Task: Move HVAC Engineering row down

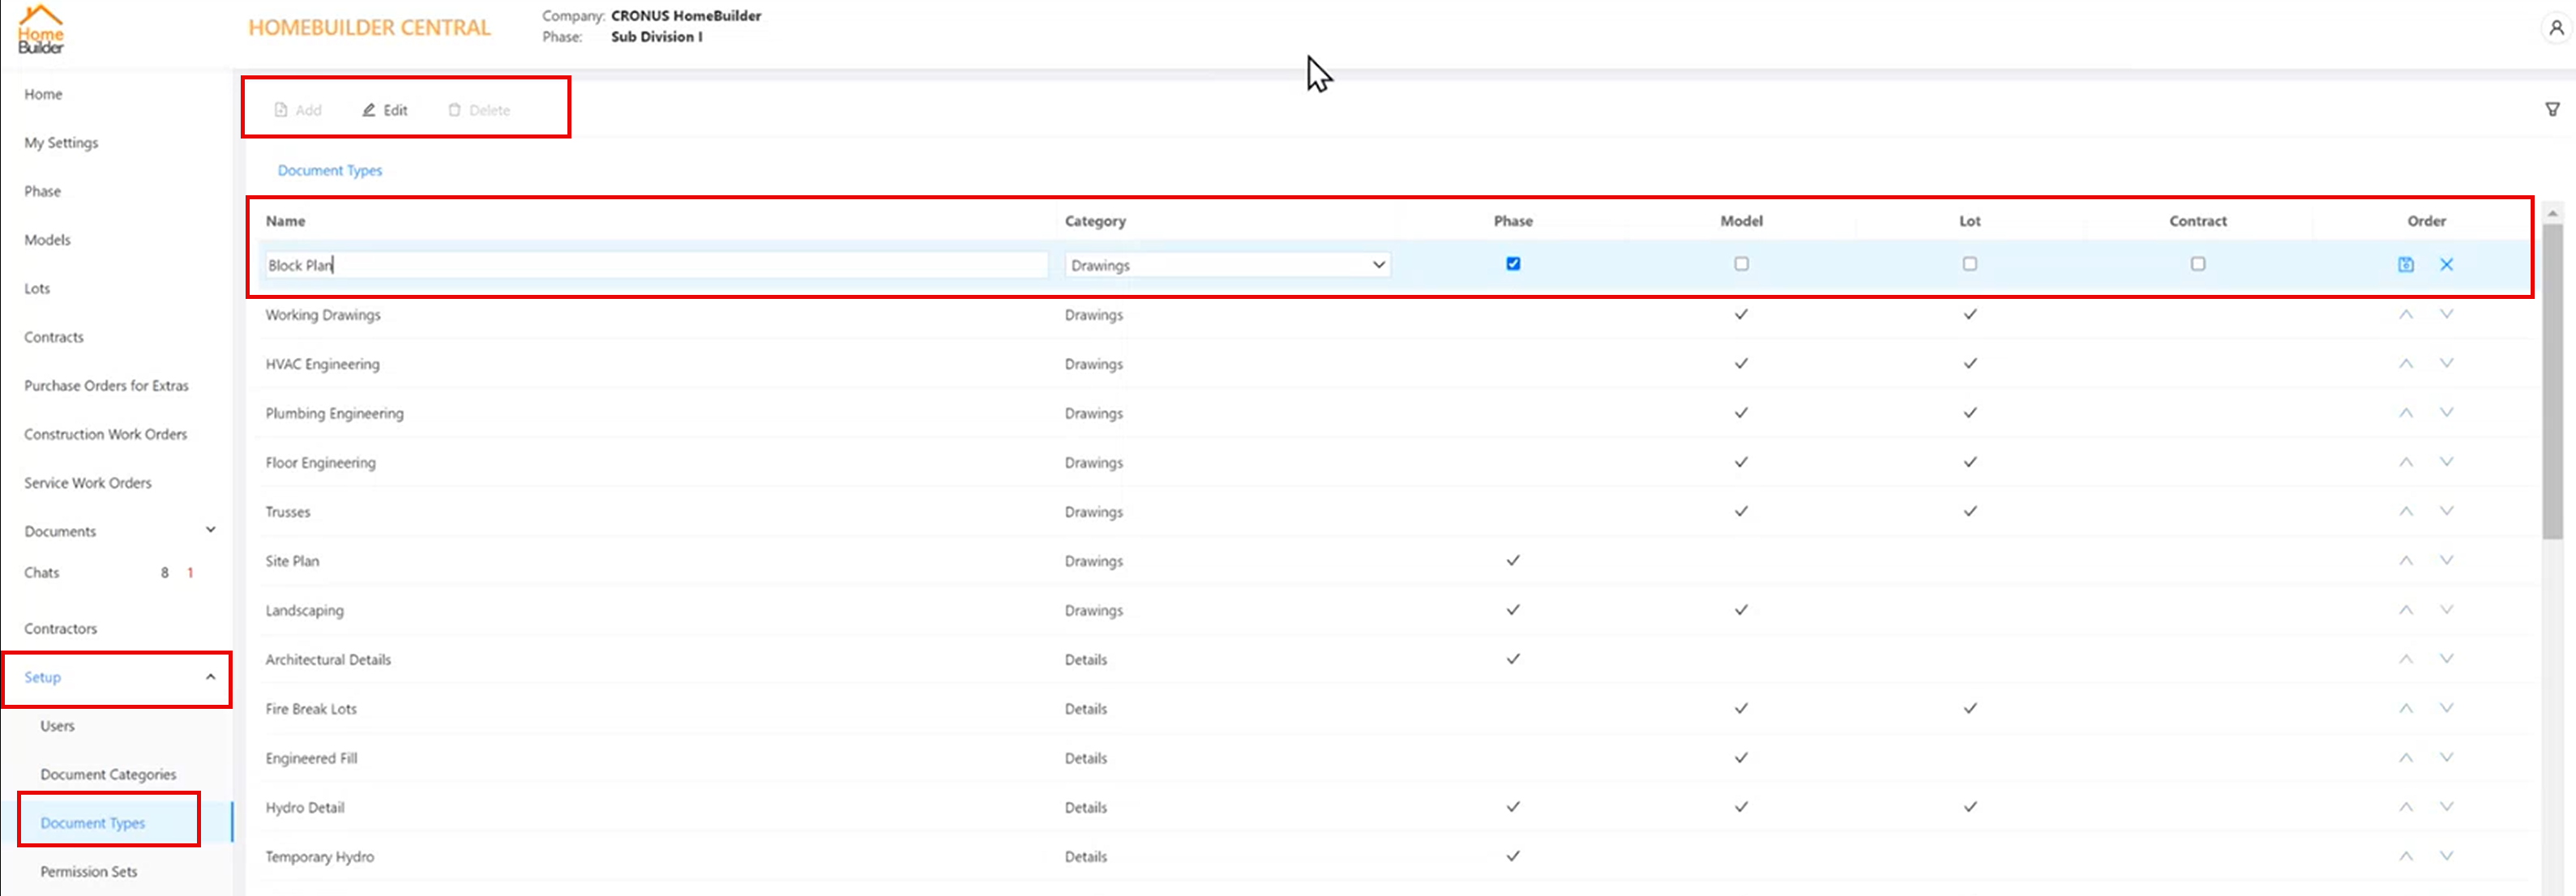Action: tap(2446, 363)
